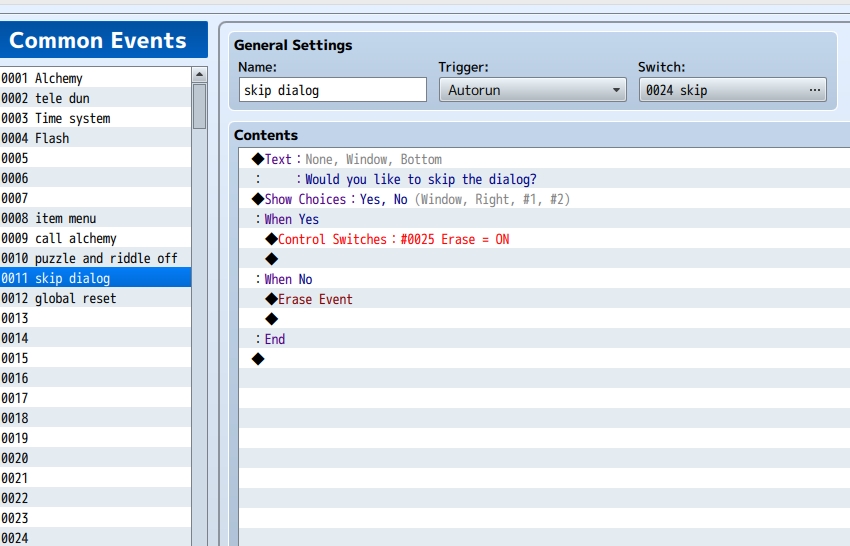Viewport: 850px width, 546px height.
Task: Click the ellipsis button on Switch field
Action: click(814, 90)
